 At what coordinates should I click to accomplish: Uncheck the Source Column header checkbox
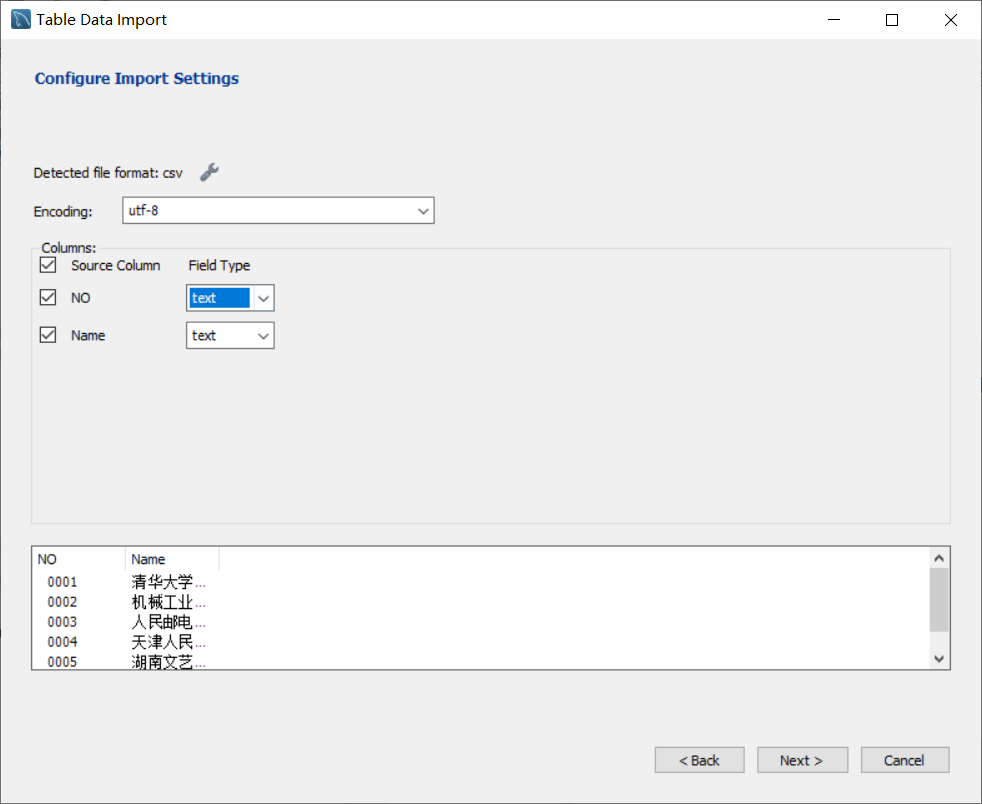click(x=47, y=264)
